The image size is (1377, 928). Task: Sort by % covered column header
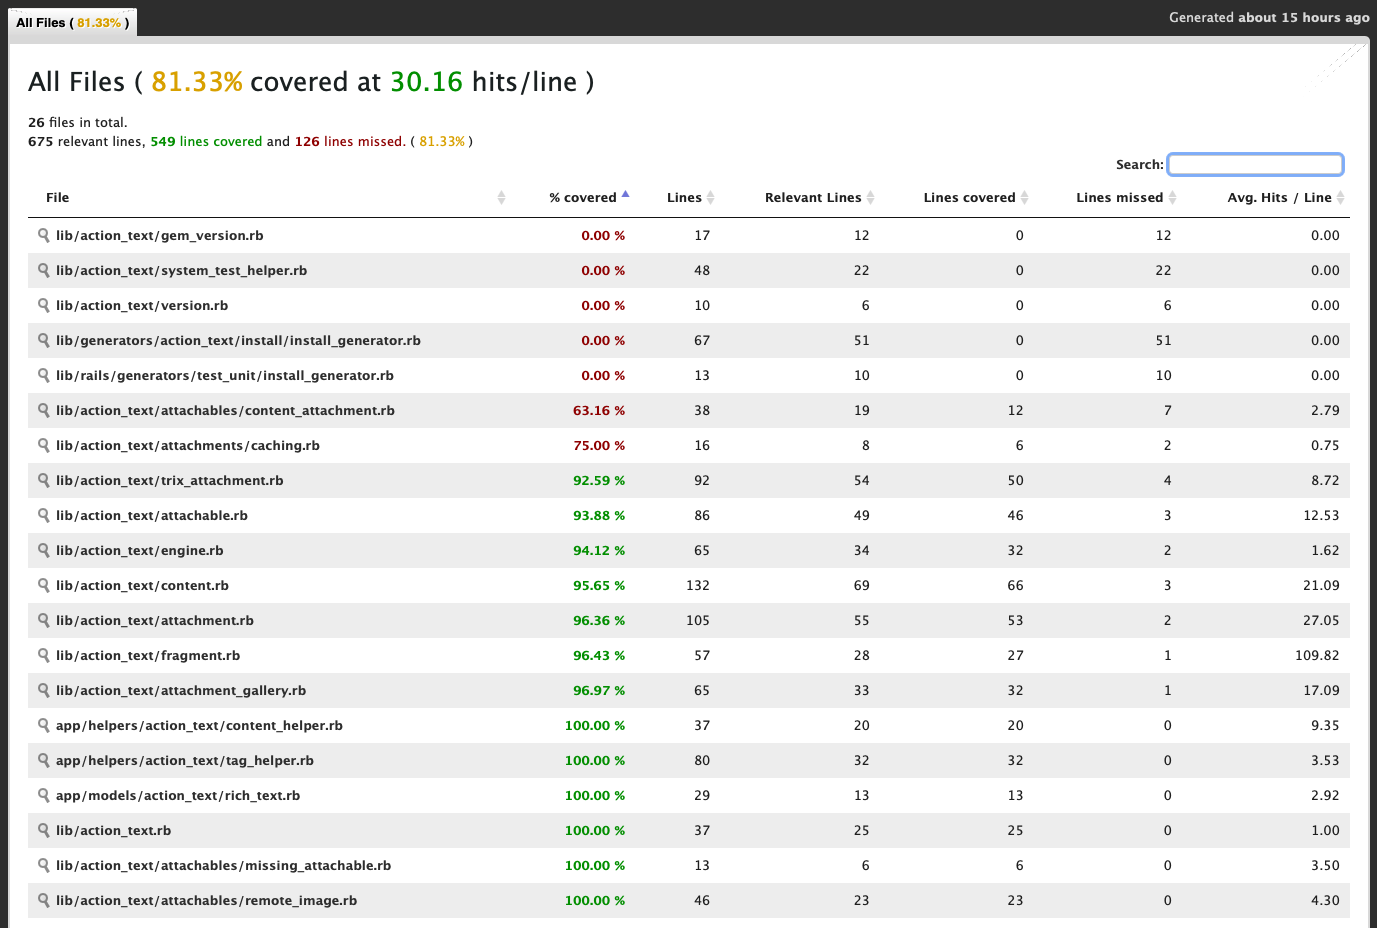pos(576,198)
